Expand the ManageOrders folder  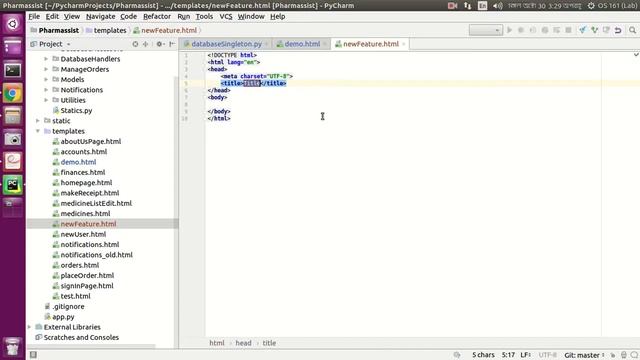coord(46,69)
